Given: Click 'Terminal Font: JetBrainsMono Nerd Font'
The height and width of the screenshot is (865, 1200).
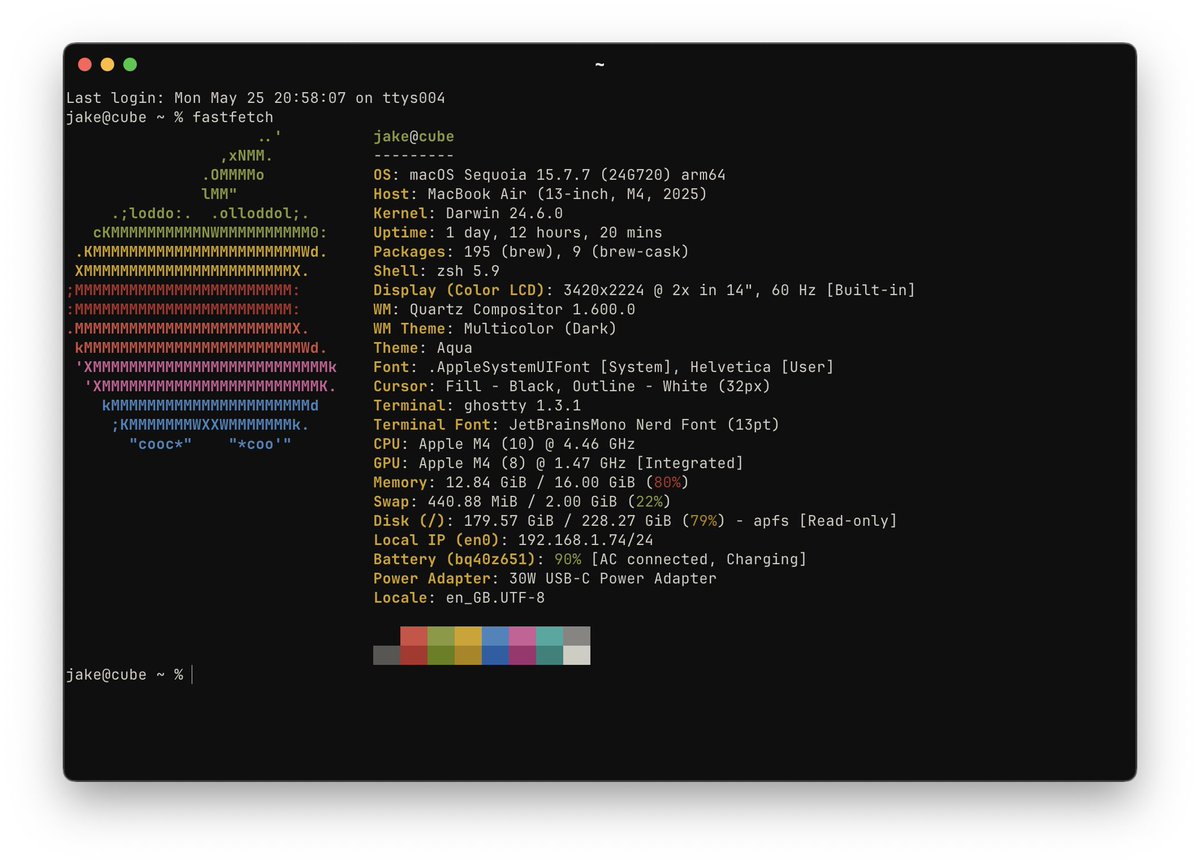Looking at the screenshot, I should point(576,424).
